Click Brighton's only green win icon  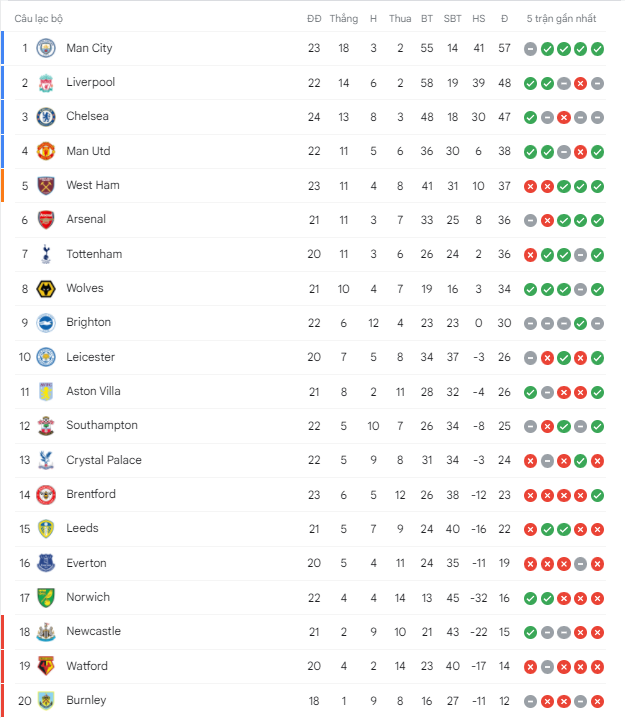581,324
